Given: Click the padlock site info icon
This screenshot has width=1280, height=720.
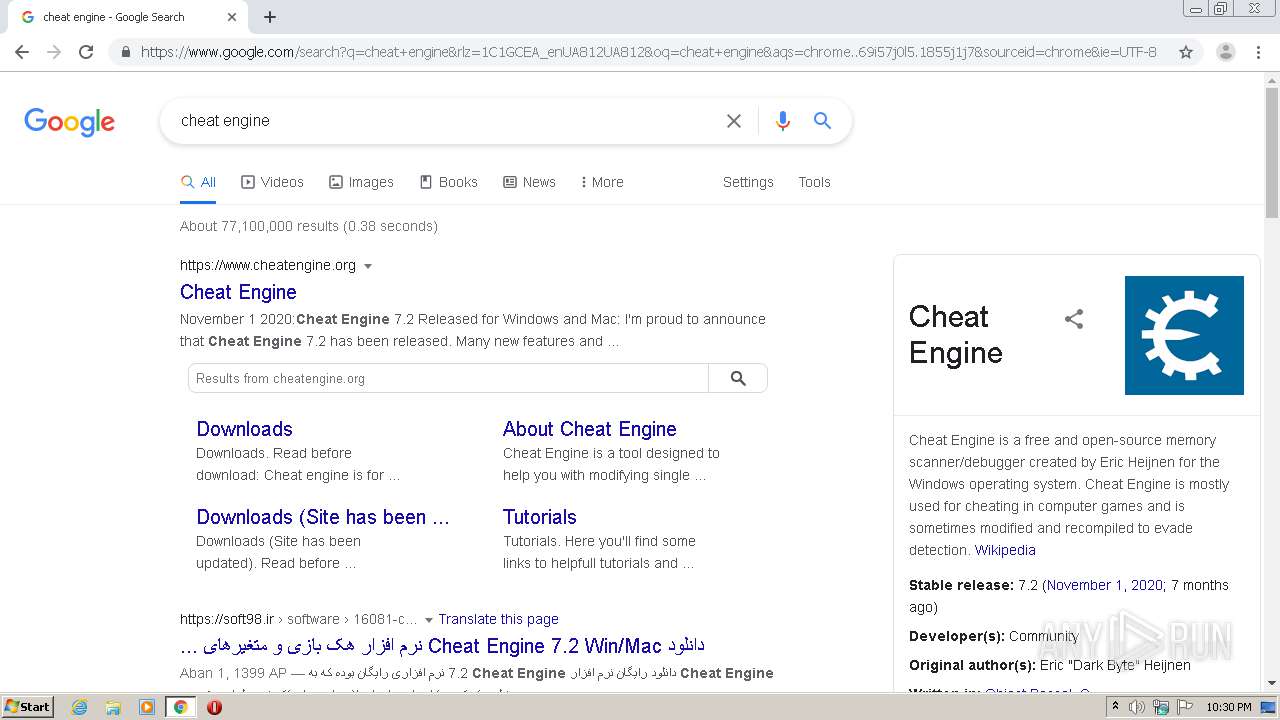Looking at the screenshot, I should point(125,52).
